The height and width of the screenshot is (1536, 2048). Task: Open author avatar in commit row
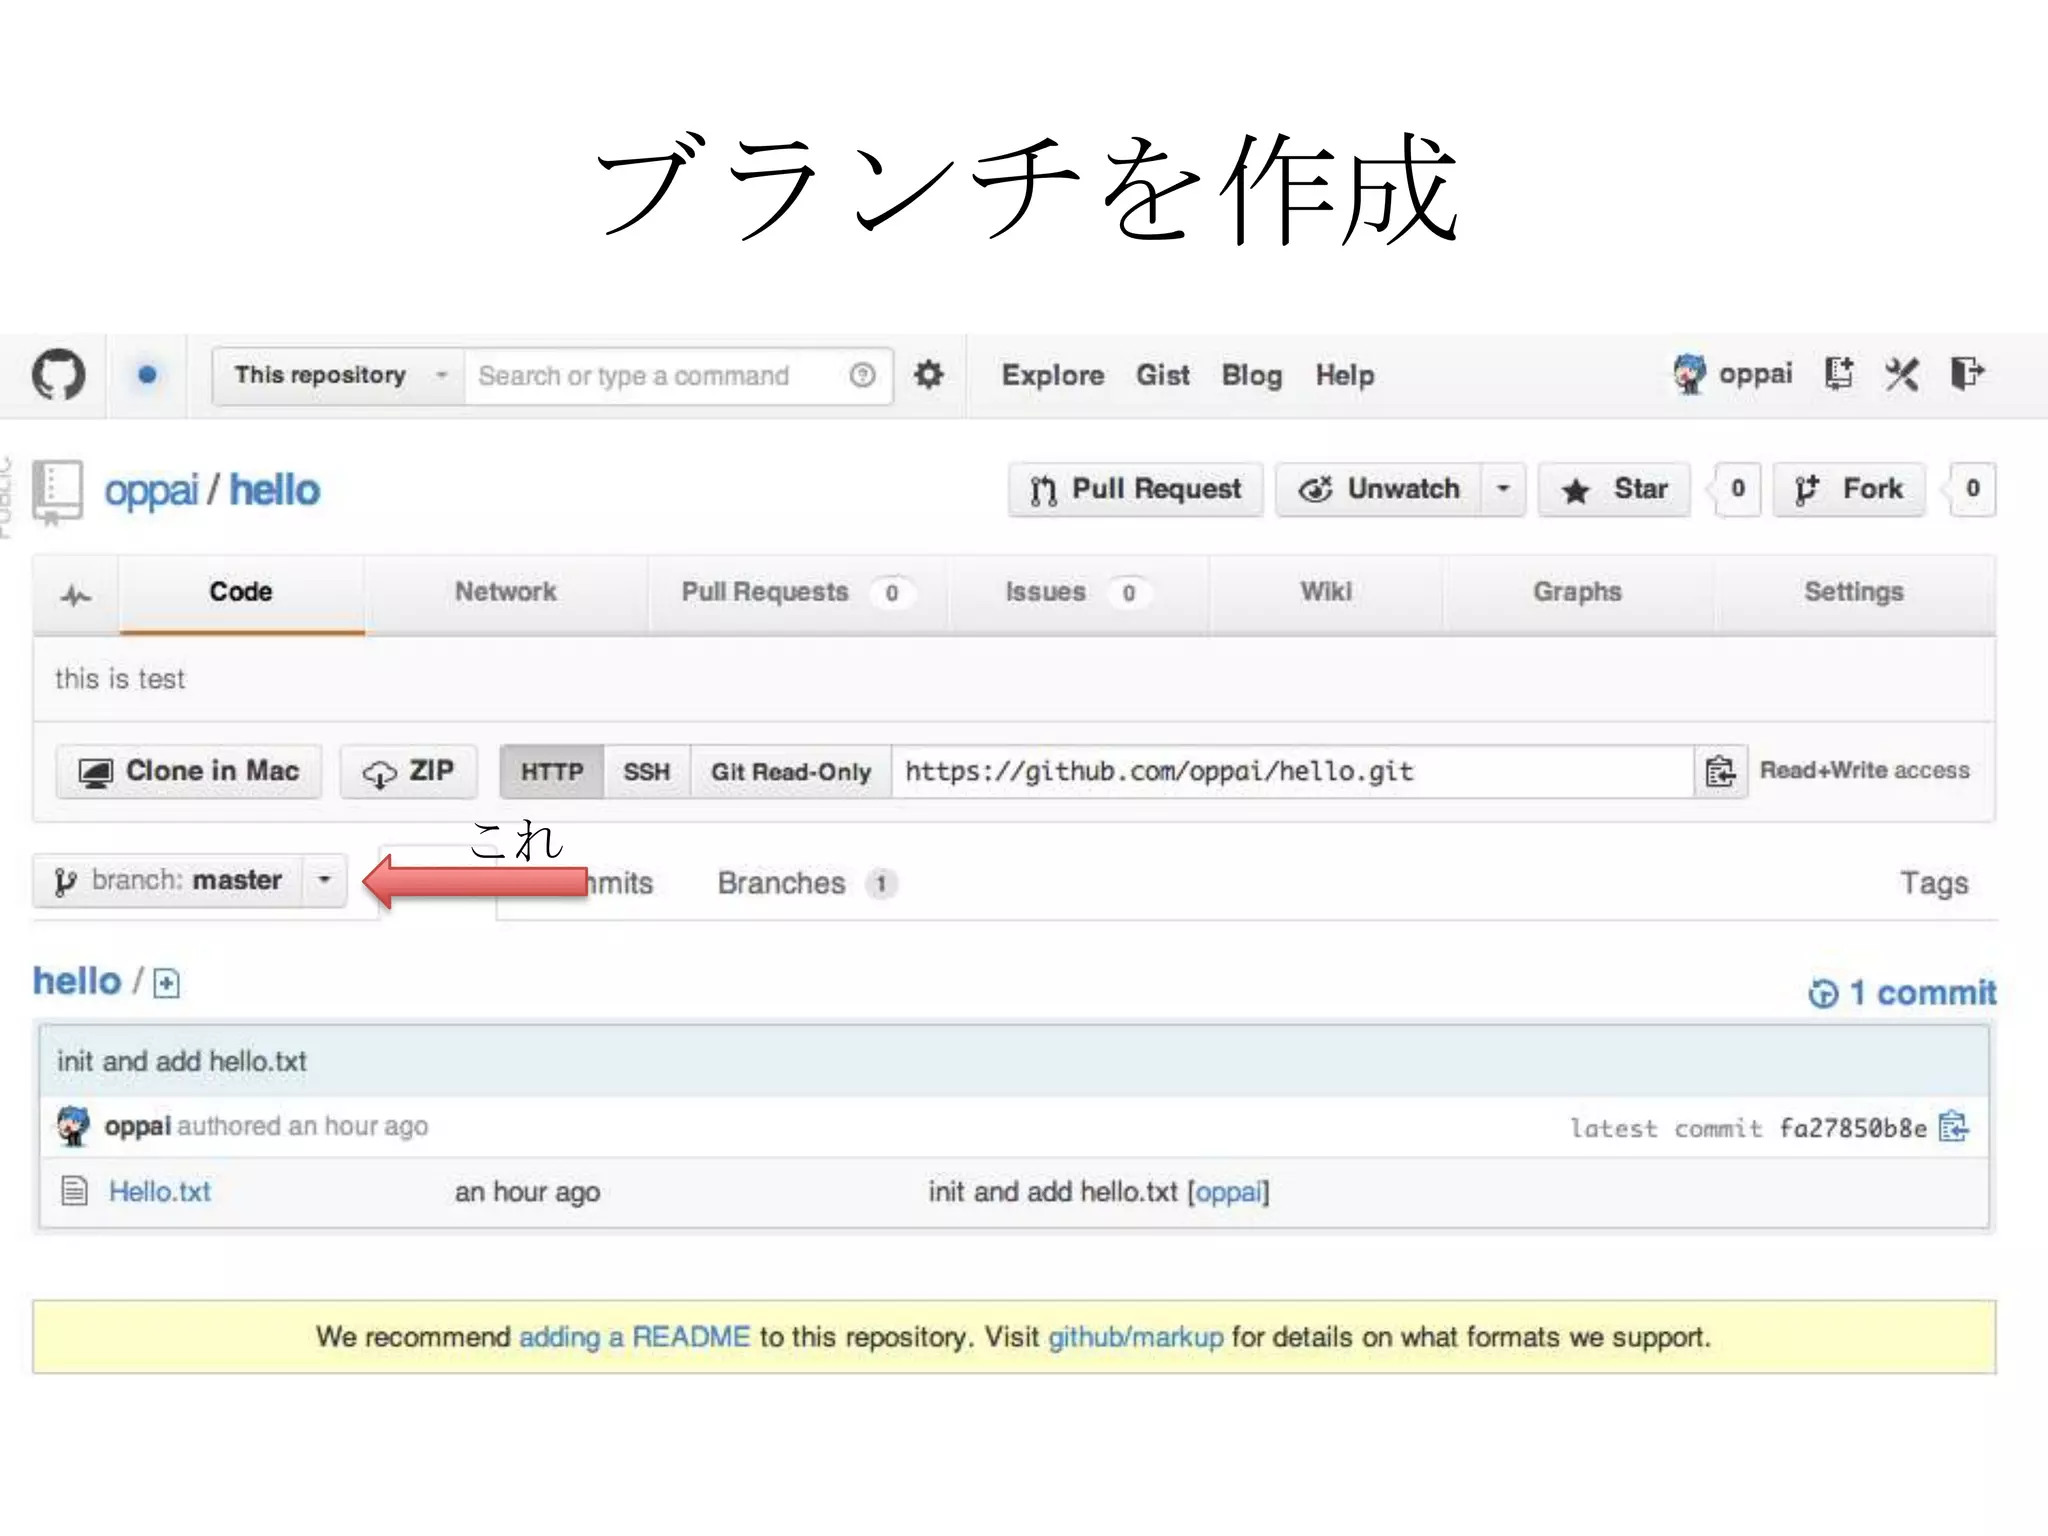(73, 1126)
